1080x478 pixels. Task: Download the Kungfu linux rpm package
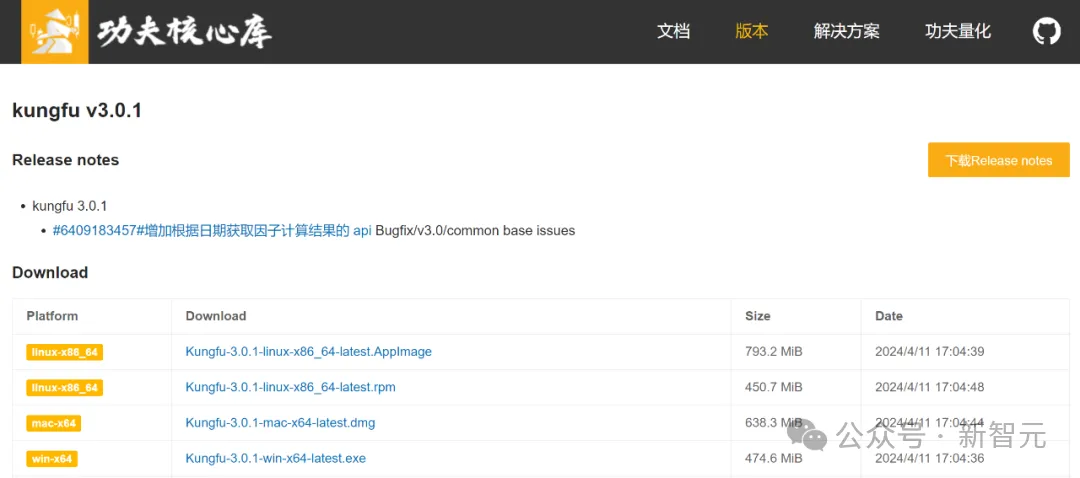coord(290,387)
